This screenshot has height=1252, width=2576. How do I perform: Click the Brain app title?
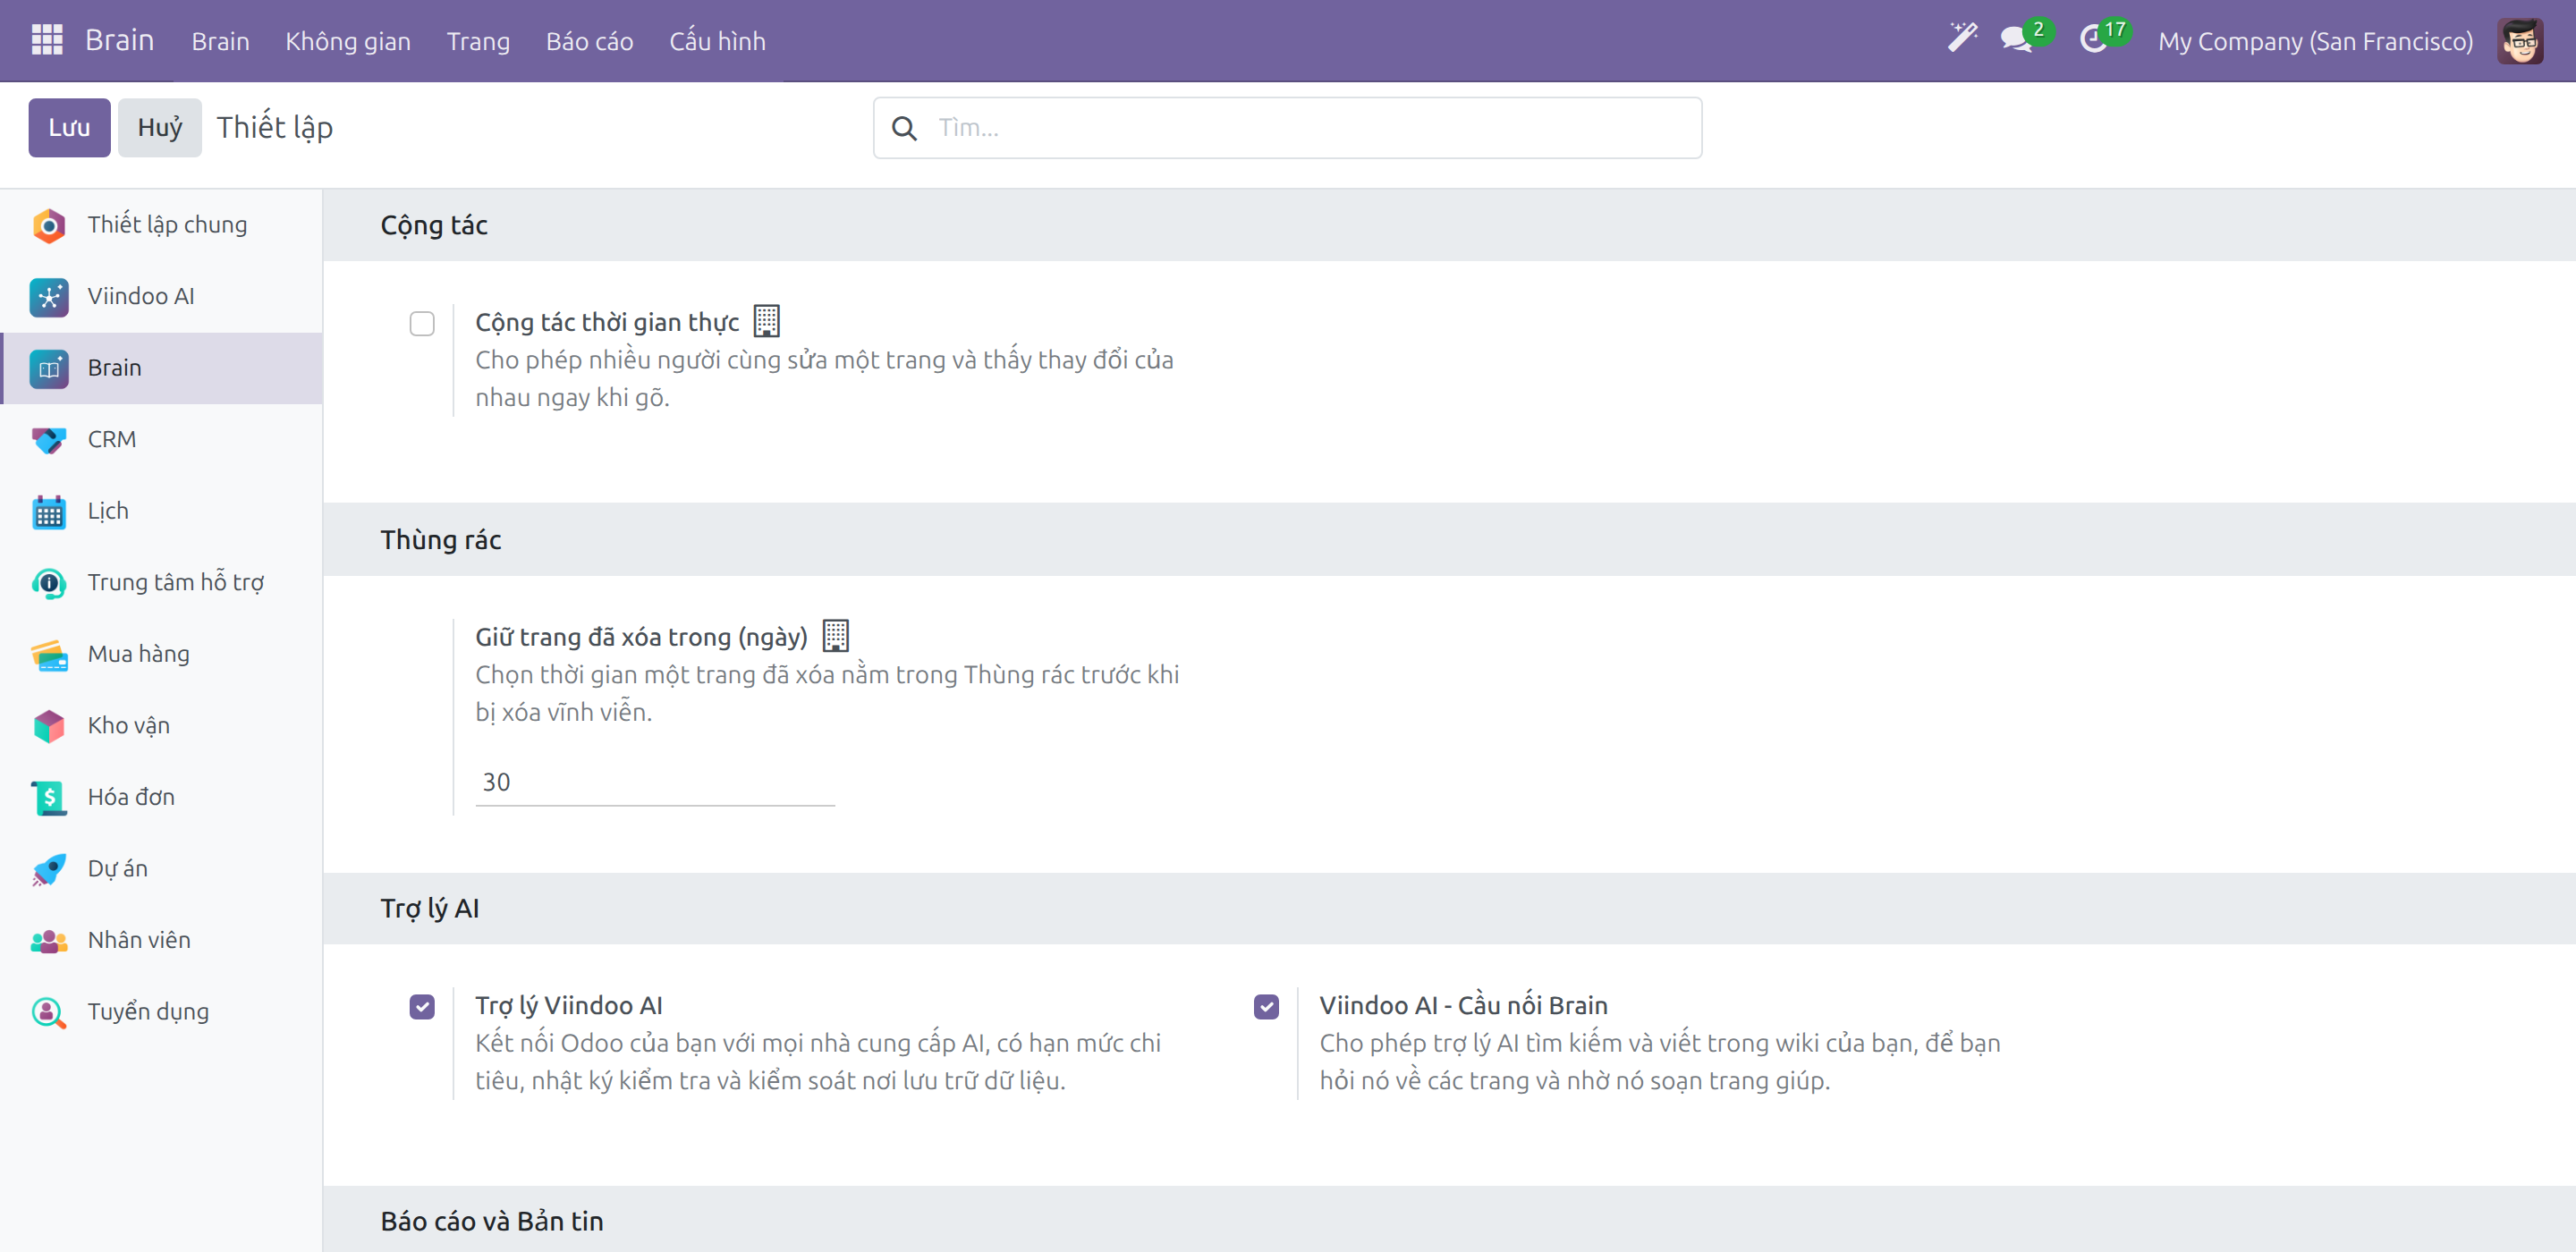click(x=119, y=40)
